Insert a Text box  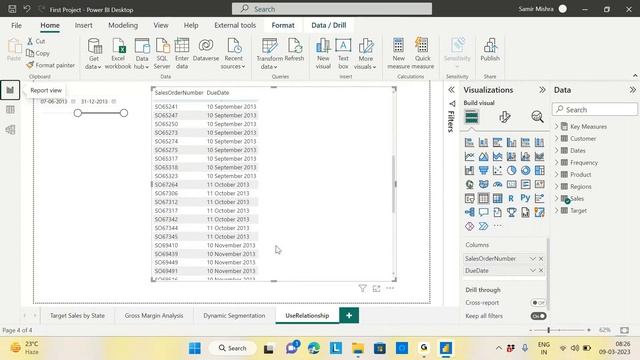343,53
